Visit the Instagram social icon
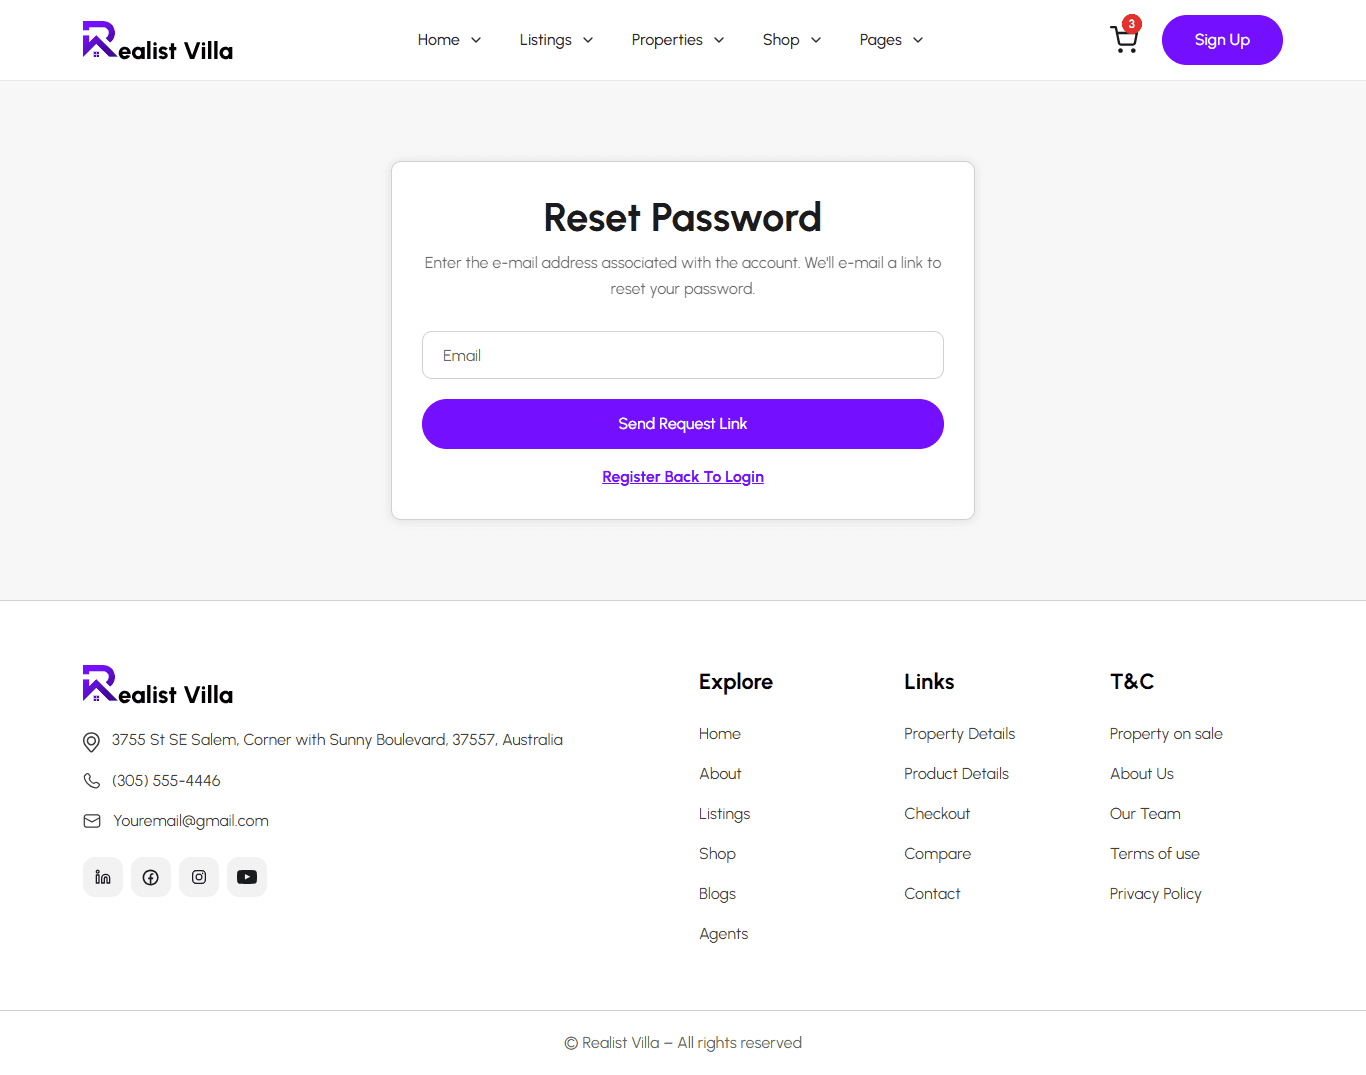The width and height of the screenshot is (1366, 1075). pos(199,877)
